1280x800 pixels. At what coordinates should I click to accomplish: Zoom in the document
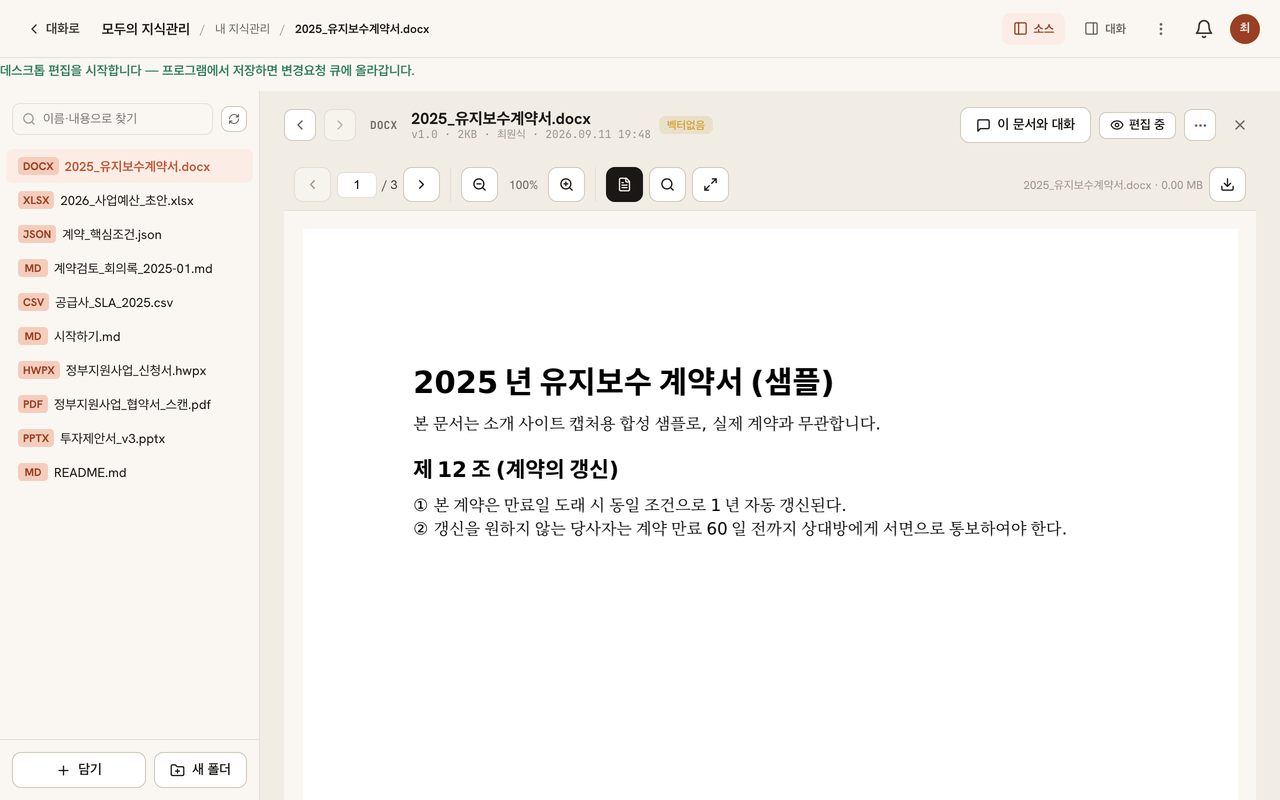tap(566, 185)
